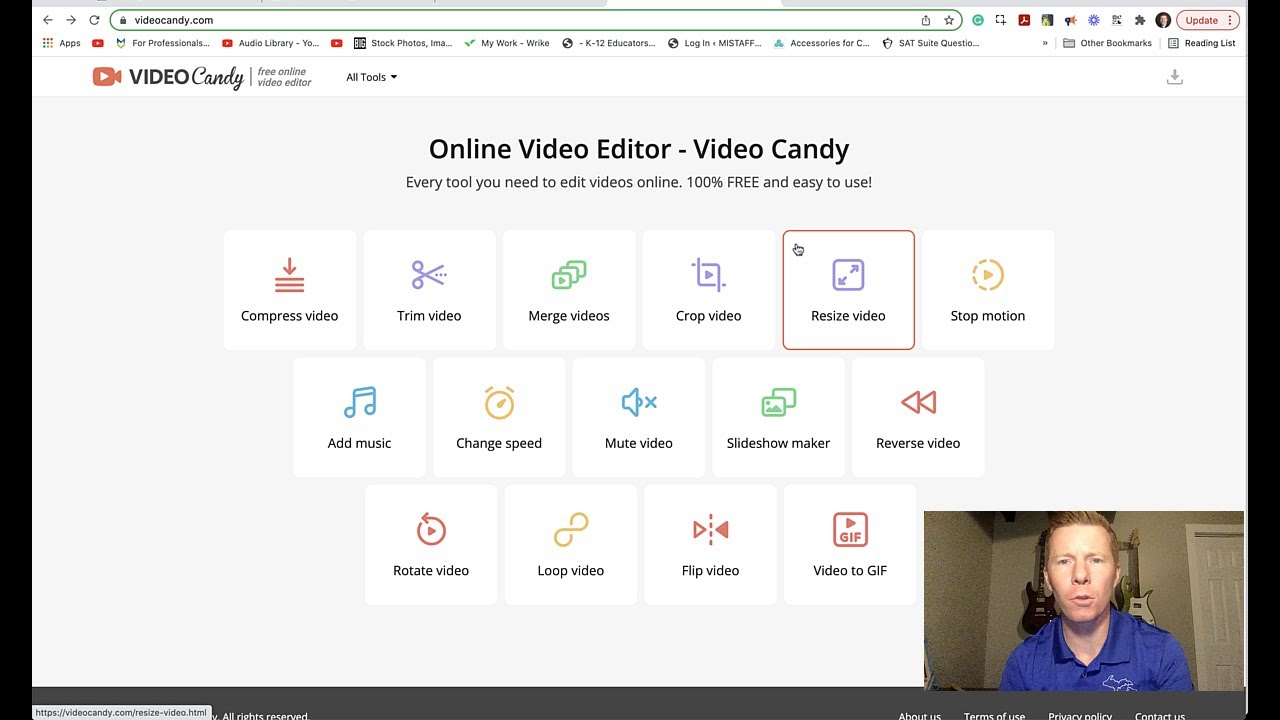Go forward with browser forward arrow
1280x720 pixels.
pos(71,20)
